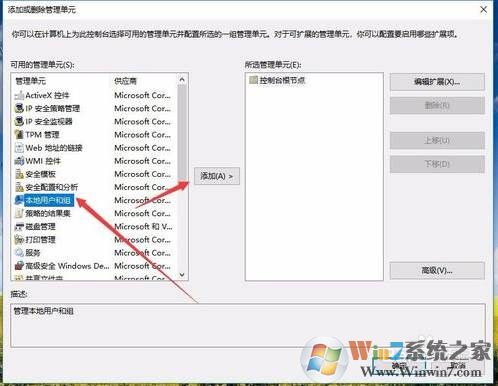498x386 pixels.
Task: Click the 服务 gear icon
Action: tap(19, 253)
